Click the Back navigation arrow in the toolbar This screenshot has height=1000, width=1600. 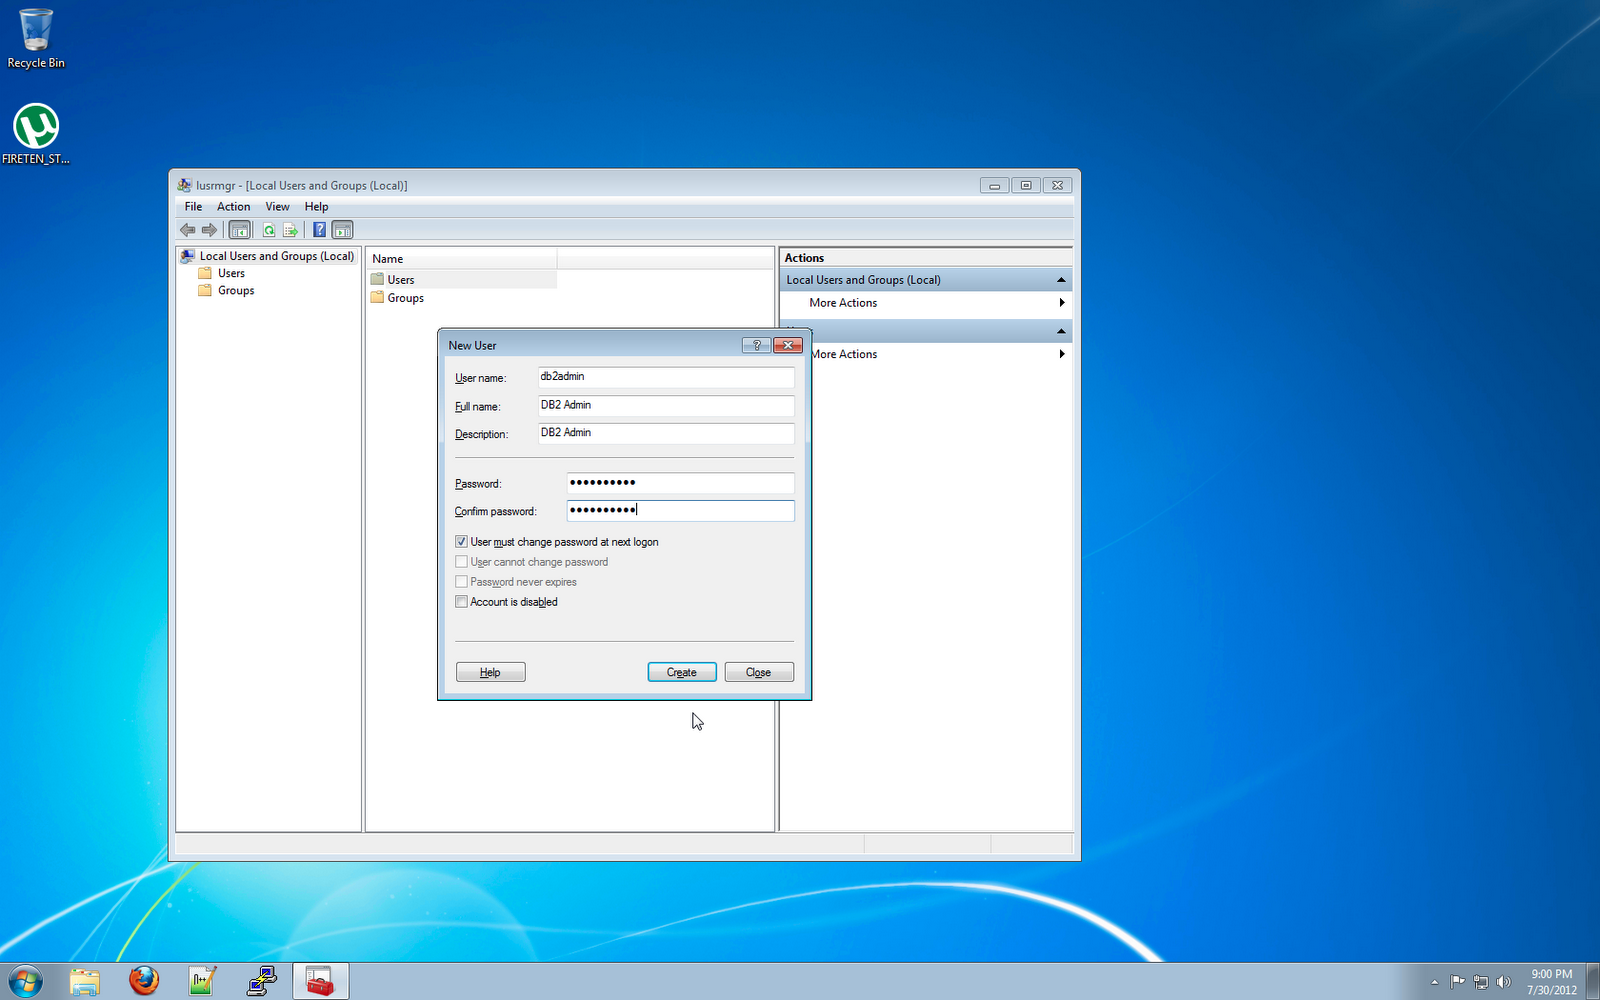click(187, 229)
